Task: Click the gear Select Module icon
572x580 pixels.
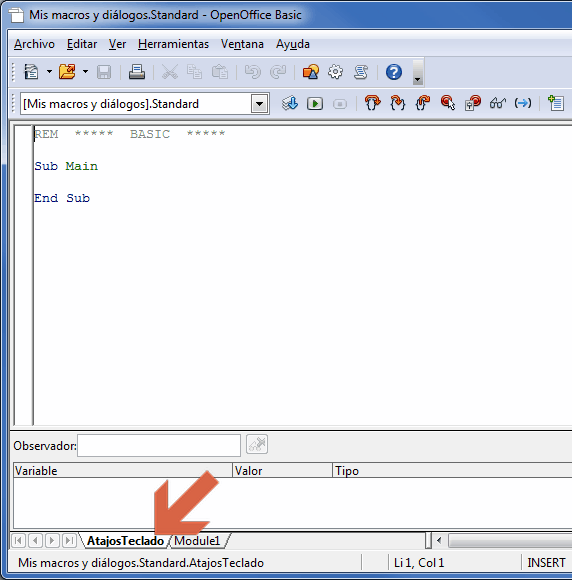Action: coord(336,72)
